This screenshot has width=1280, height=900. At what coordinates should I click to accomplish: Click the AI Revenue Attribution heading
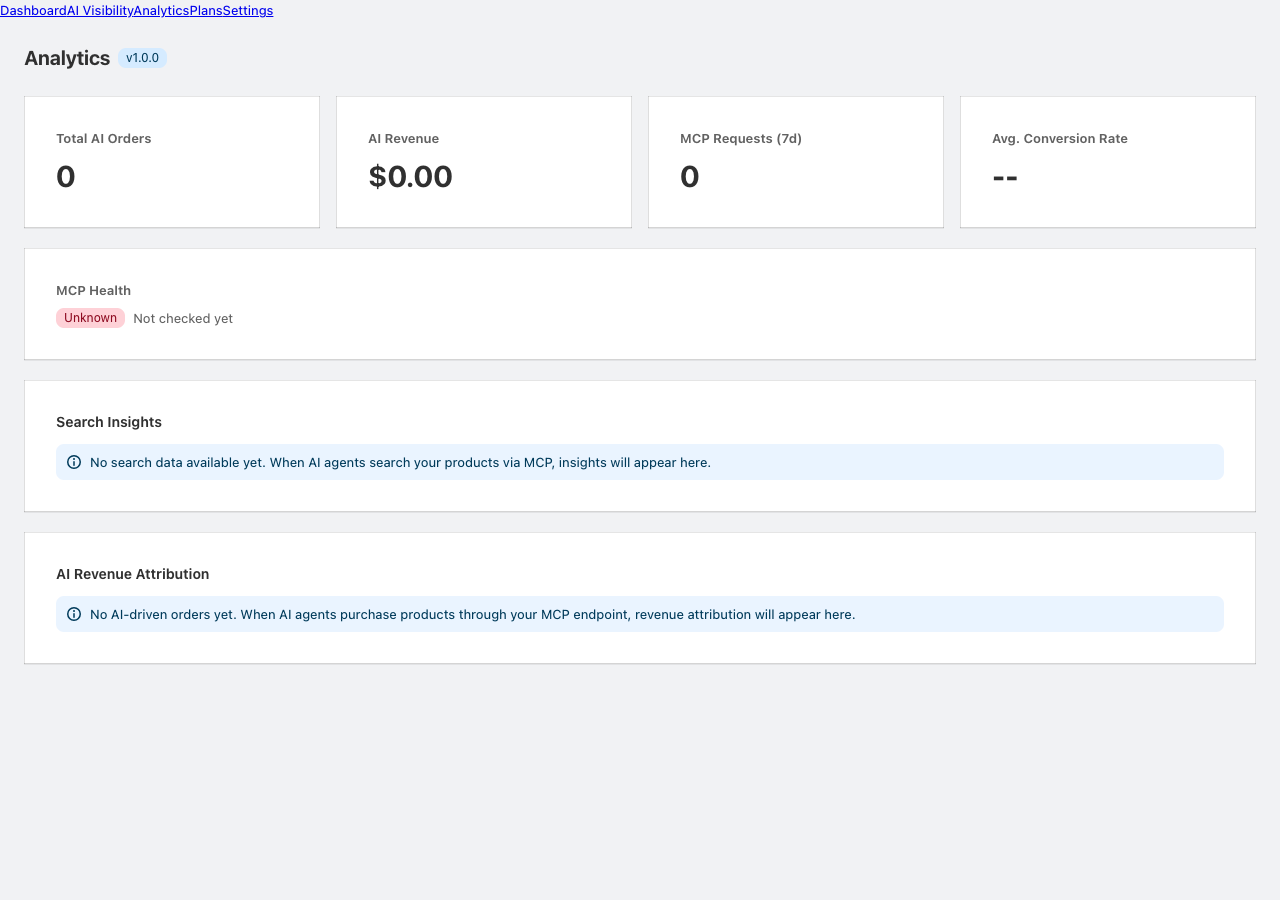133,574
